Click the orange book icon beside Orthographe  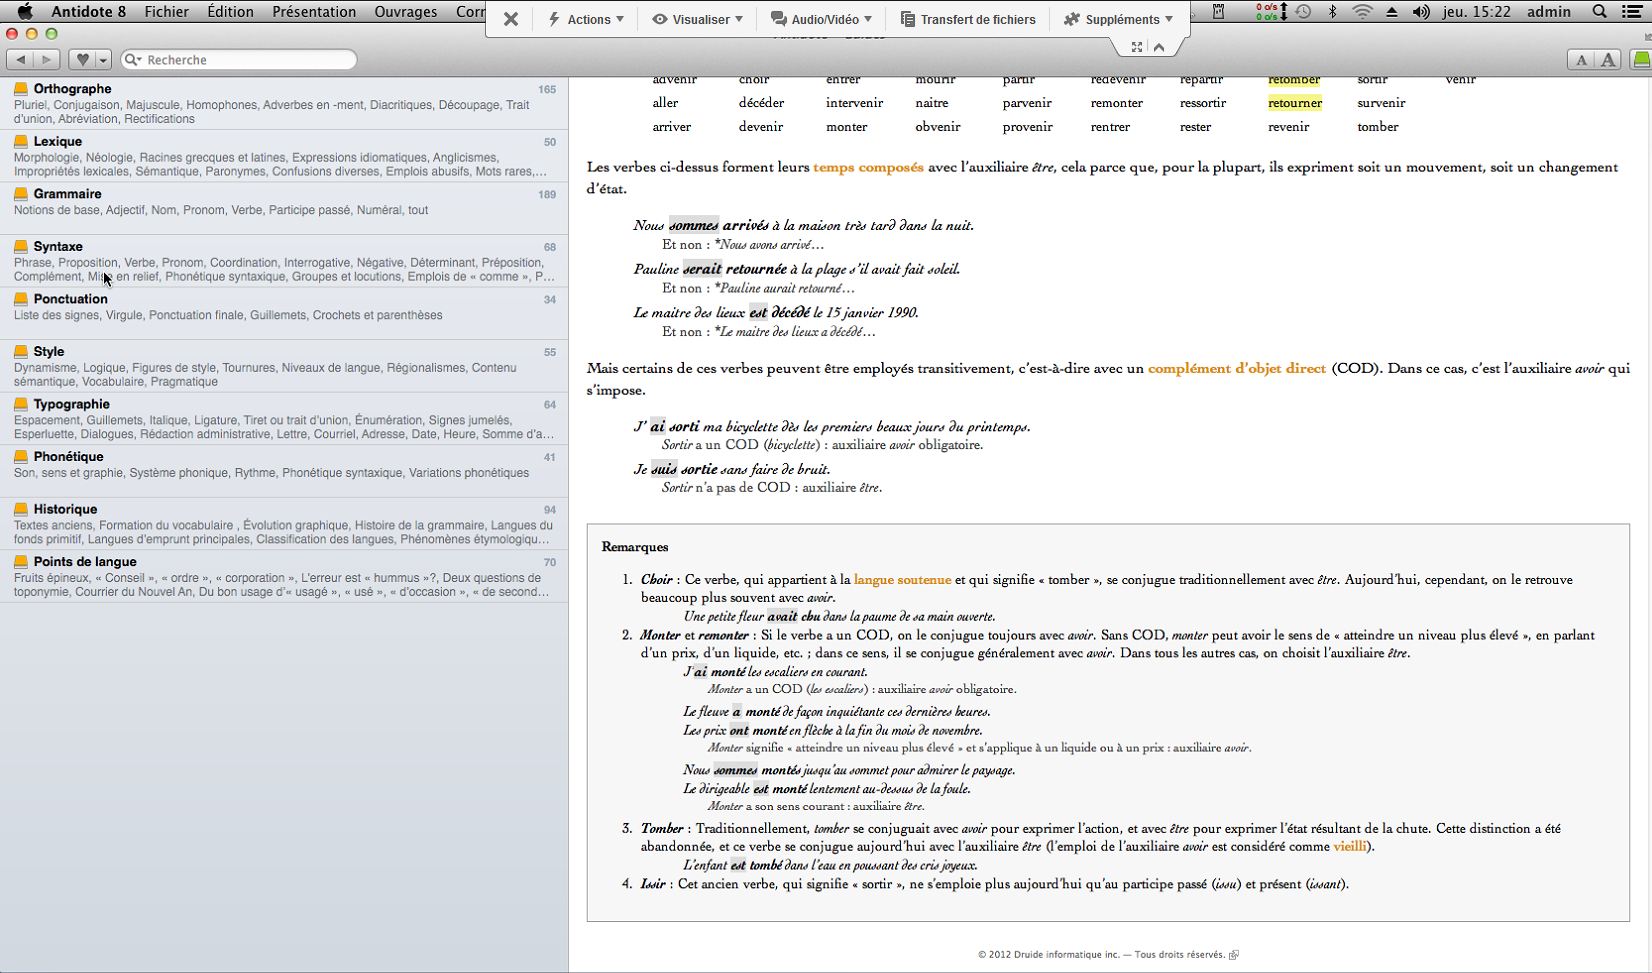point(21,88)
